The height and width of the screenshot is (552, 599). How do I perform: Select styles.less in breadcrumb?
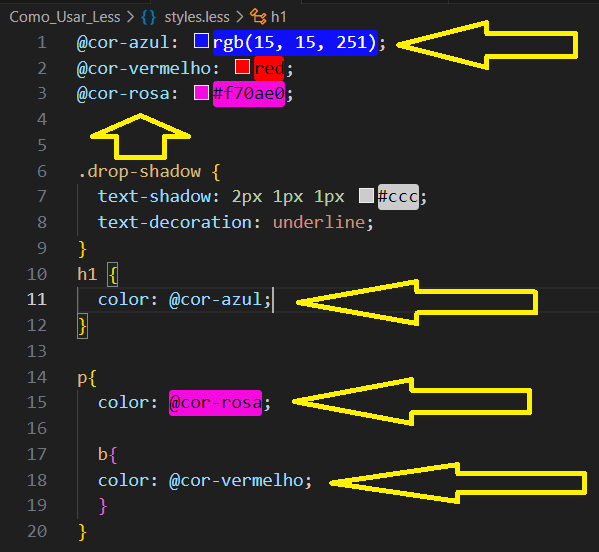click(197, 17)
